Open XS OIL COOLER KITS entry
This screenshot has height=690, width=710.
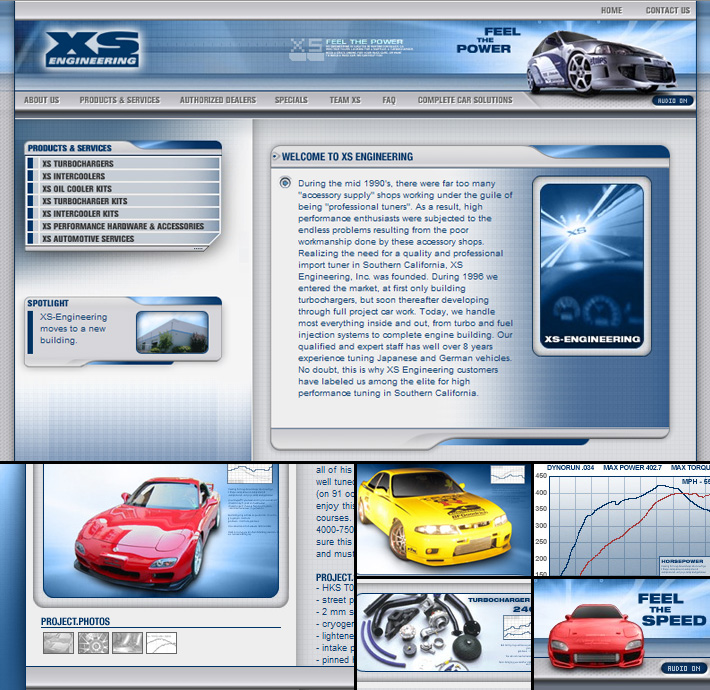click(123, 189)
